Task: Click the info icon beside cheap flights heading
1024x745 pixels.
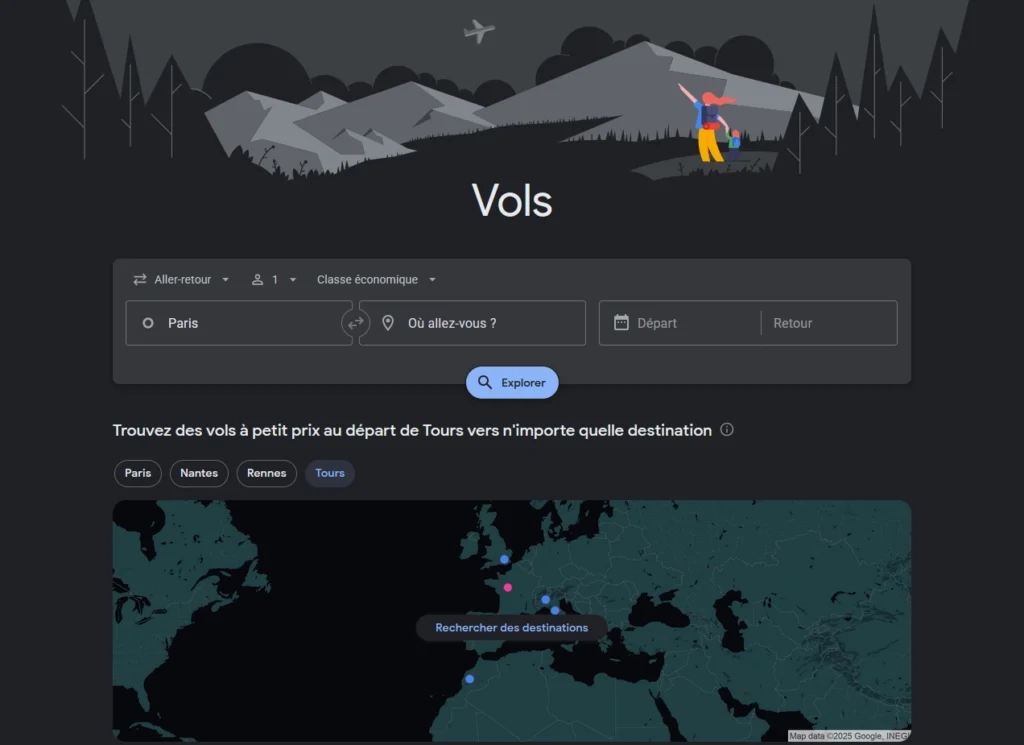Action: [x=727, y=430]
